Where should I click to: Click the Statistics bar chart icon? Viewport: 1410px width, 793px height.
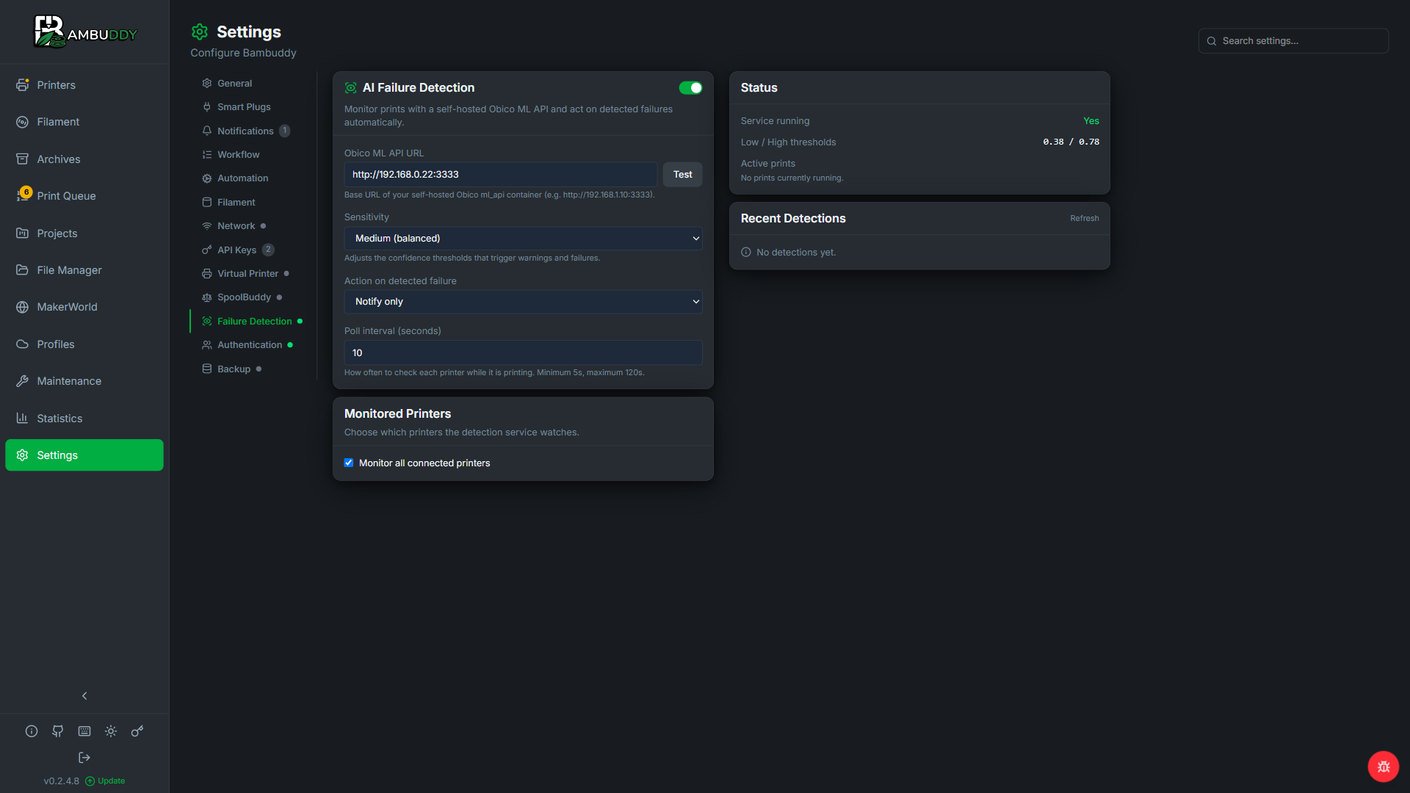[22, 418]
